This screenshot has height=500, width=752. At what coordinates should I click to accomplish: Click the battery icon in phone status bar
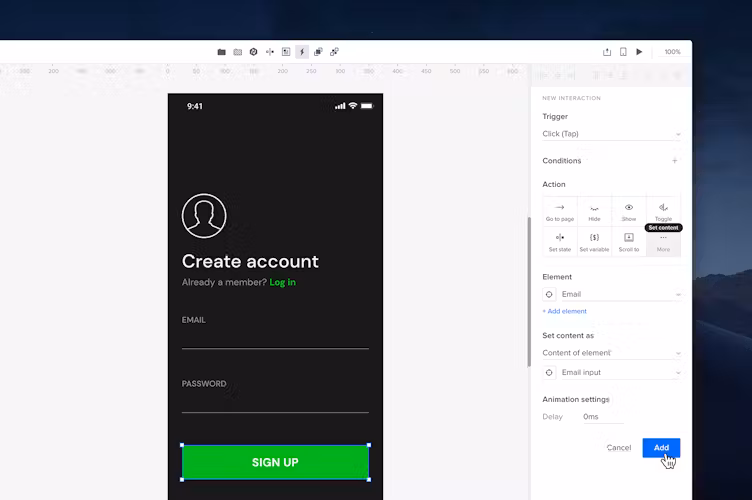(x=367, y=106)
